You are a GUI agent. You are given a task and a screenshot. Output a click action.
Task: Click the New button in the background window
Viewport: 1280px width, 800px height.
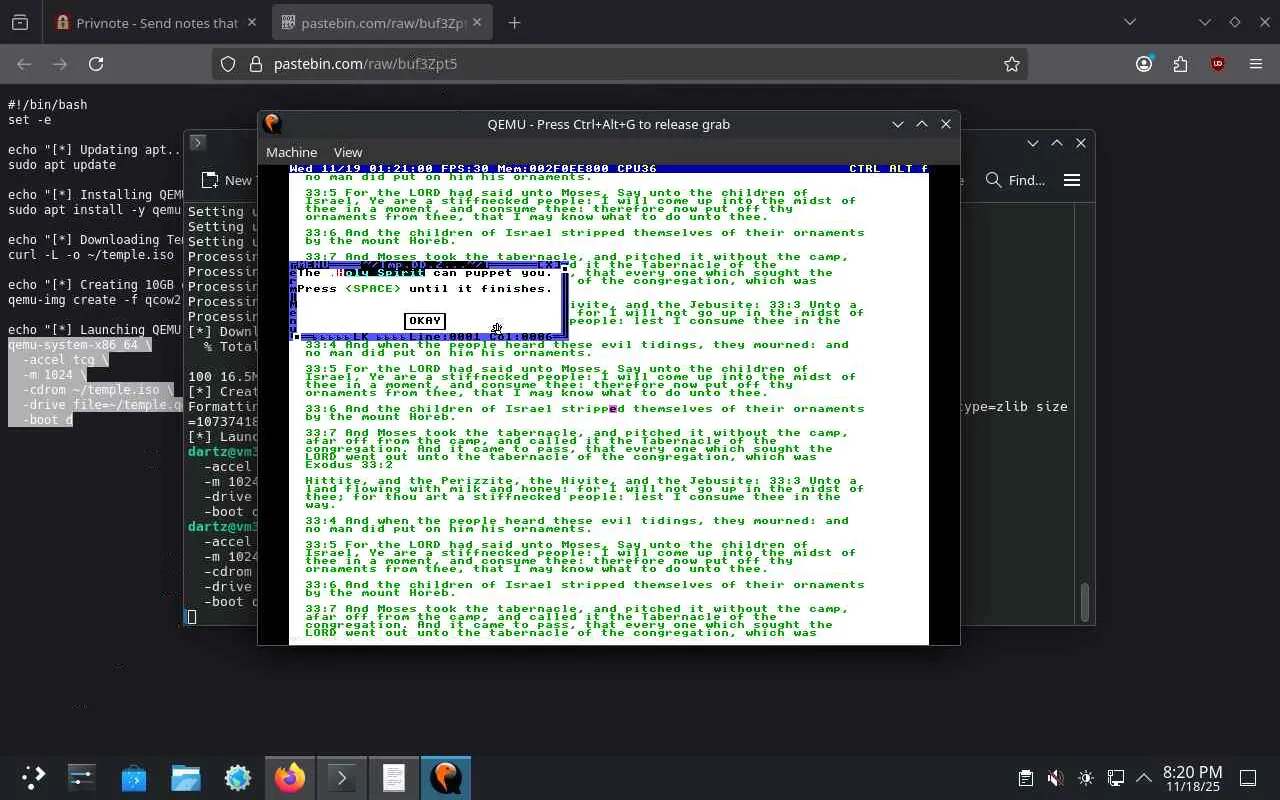click(x=228, y=180)
